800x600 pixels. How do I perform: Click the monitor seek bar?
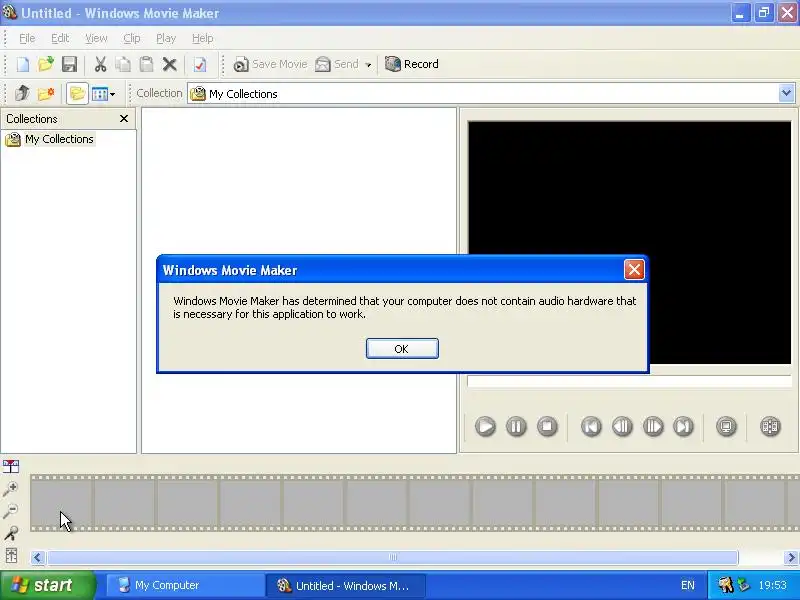click(x=629, y=381)
